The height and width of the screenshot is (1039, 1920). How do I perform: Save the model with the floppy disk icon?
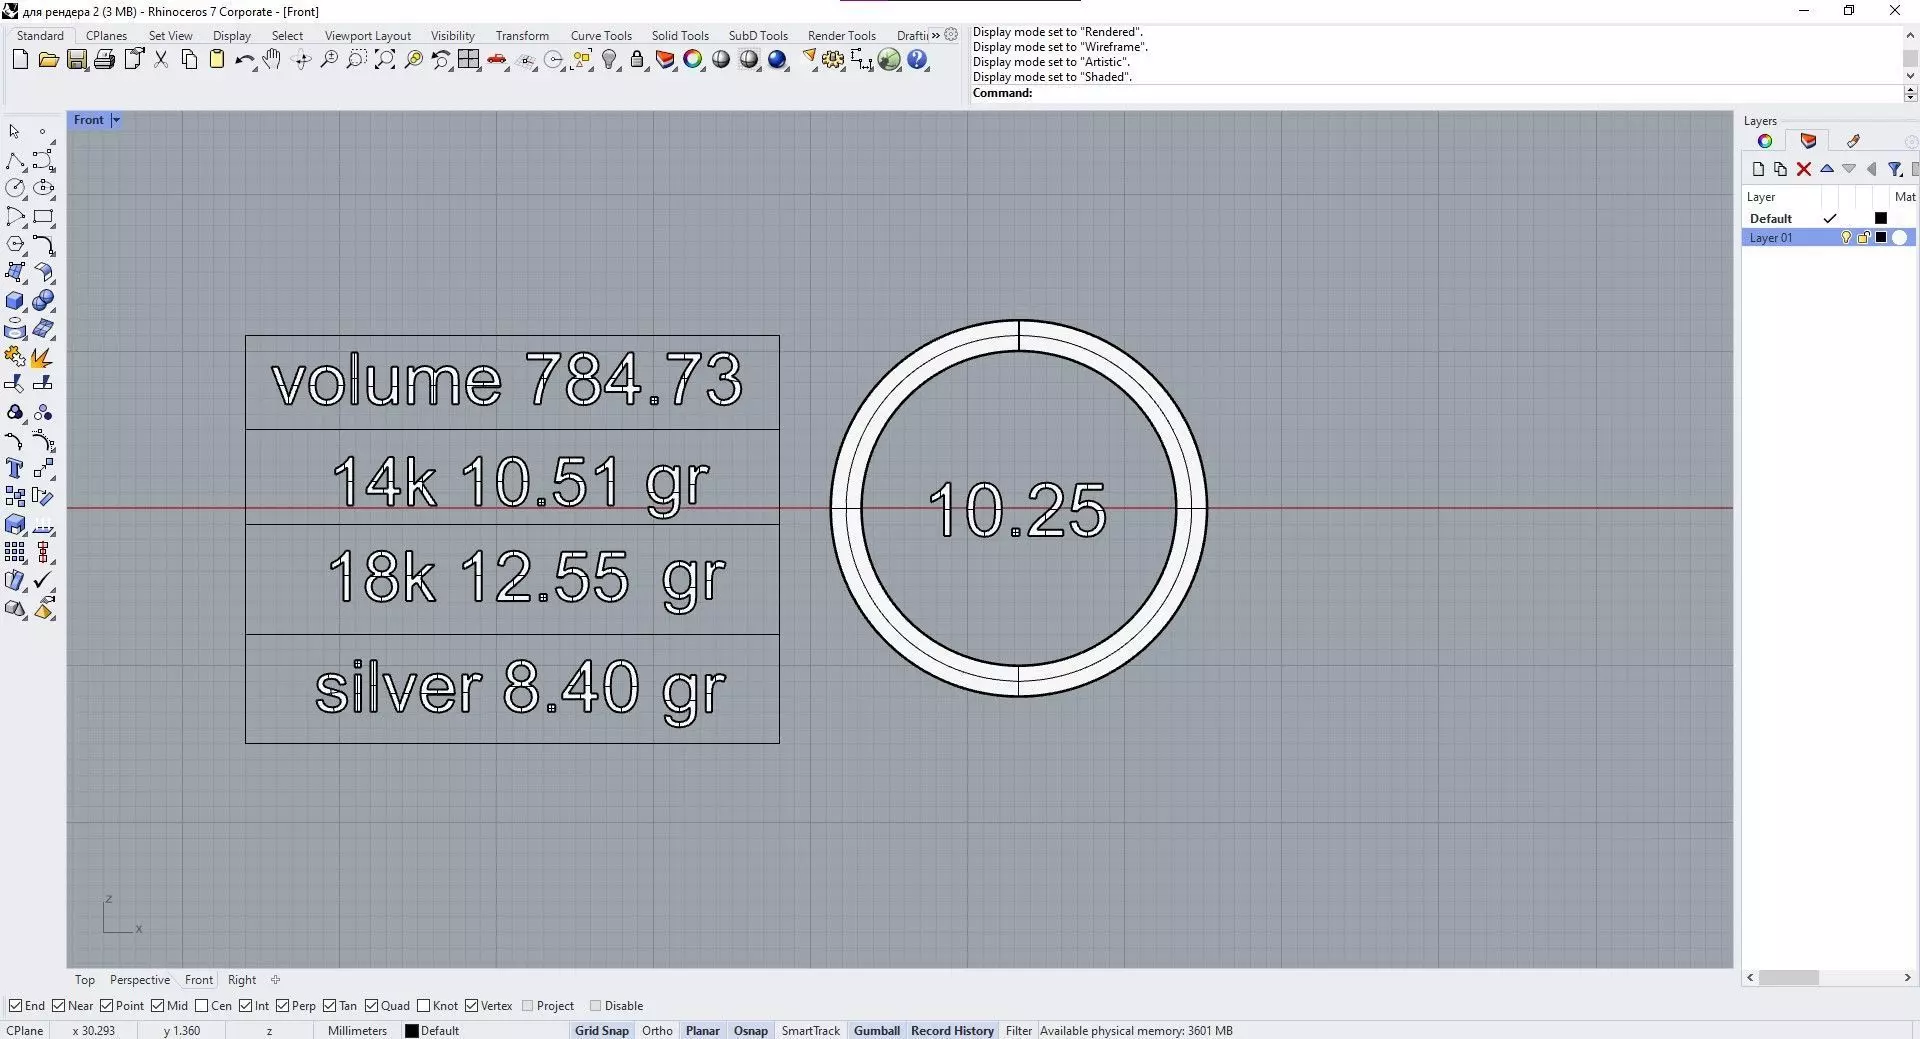76,60
